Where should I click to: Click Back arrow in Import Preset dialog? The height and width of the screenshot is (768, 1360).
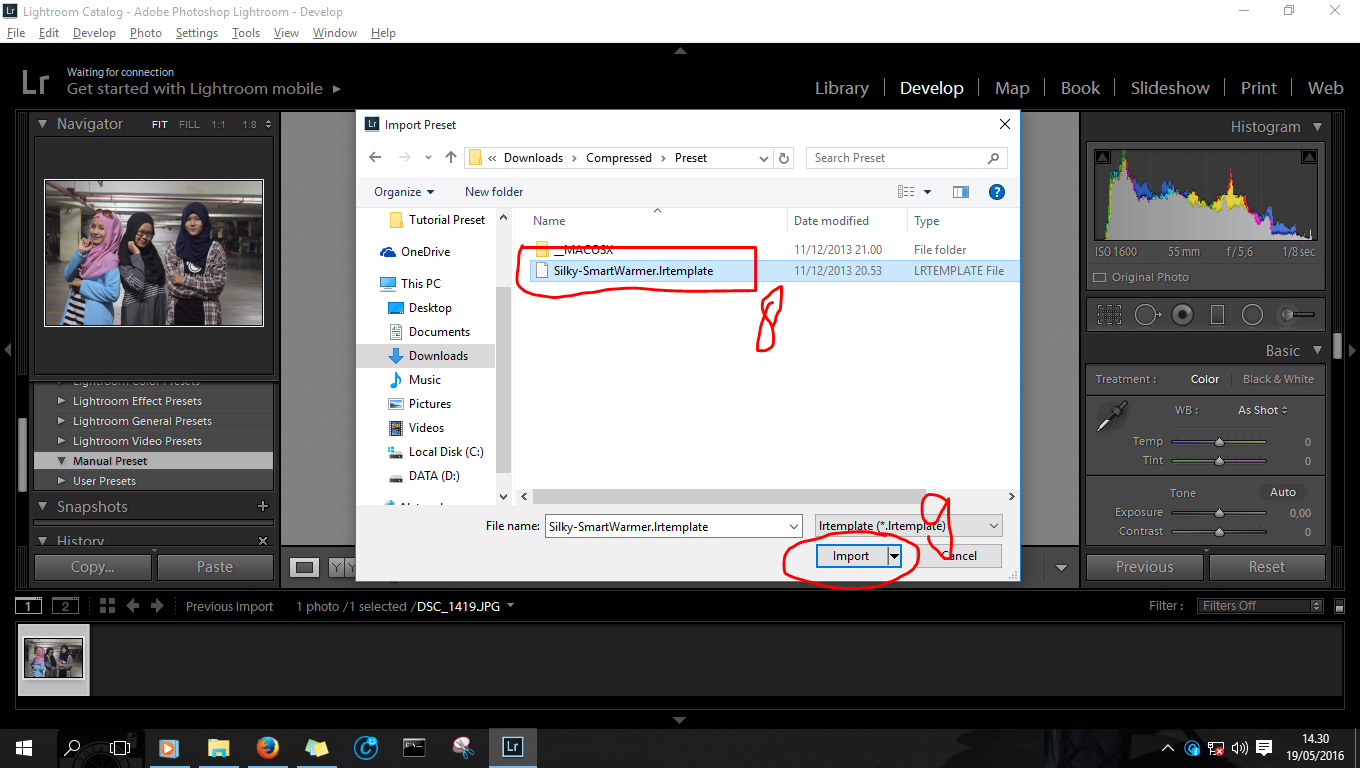pyautogui.click(x=375, y=158)
